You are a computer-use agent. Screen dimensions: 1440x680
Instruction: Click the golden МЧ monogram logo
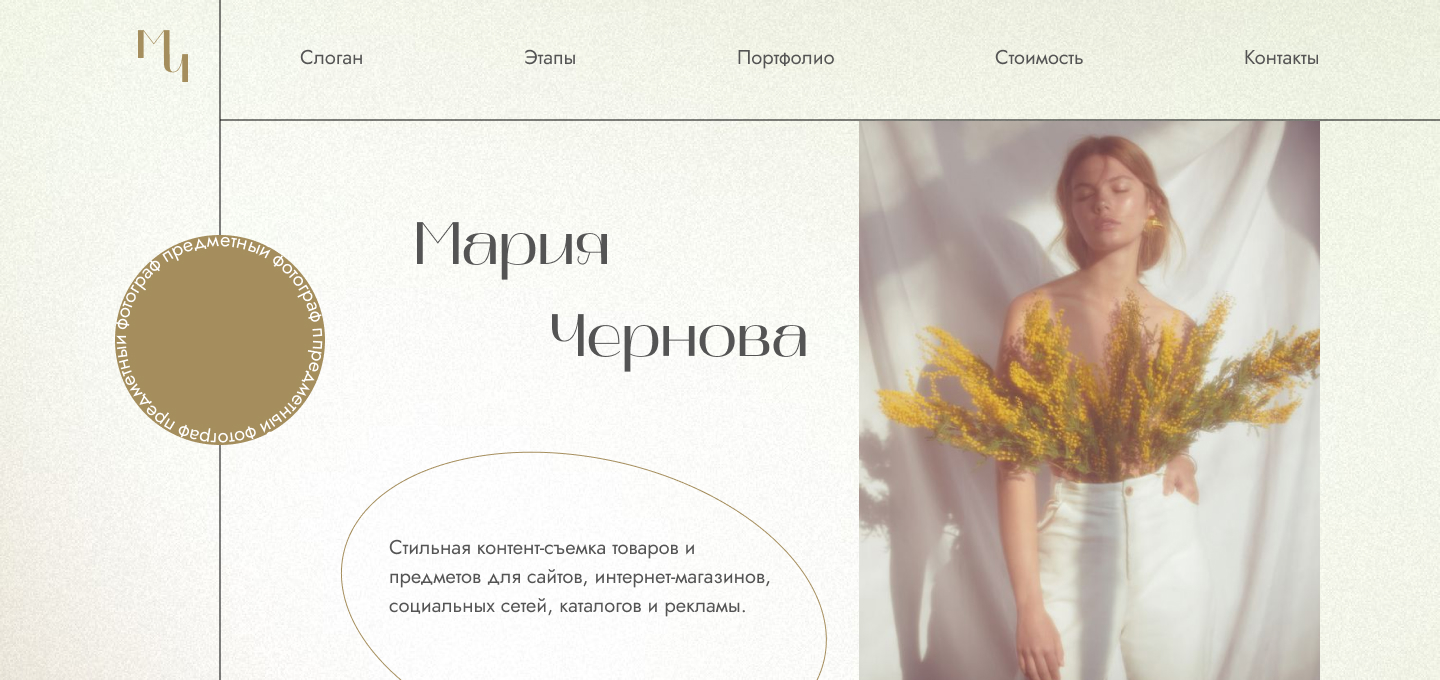[163, 56]
